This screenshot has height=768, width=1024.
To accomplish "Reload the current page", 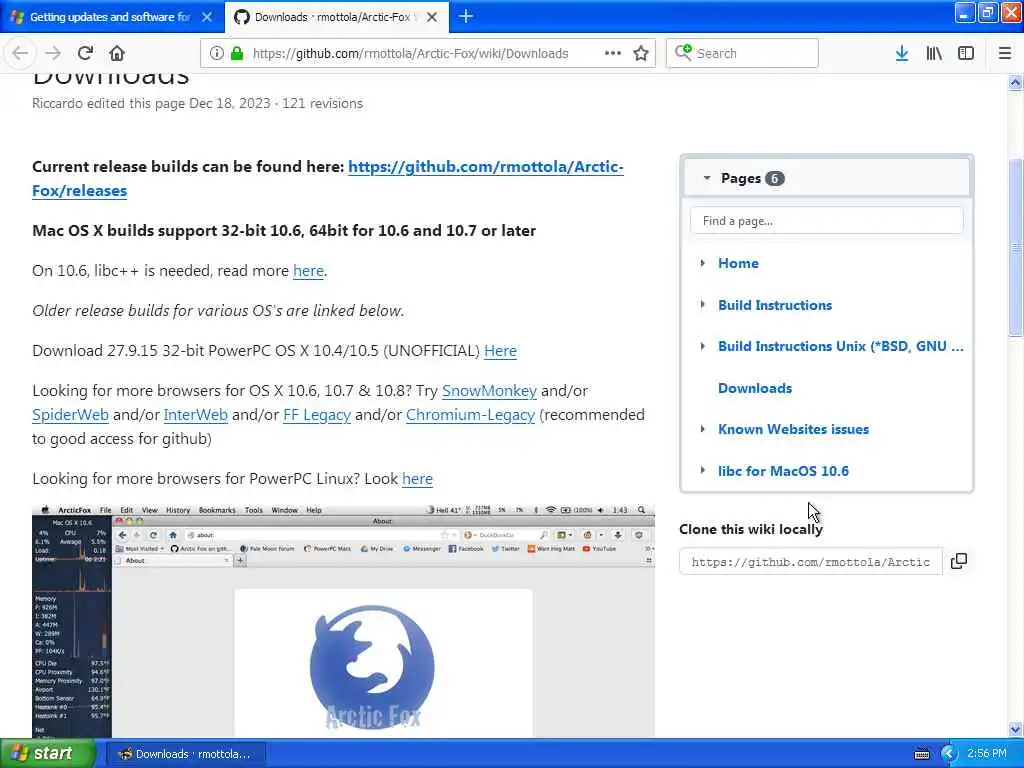I will 85,53.
